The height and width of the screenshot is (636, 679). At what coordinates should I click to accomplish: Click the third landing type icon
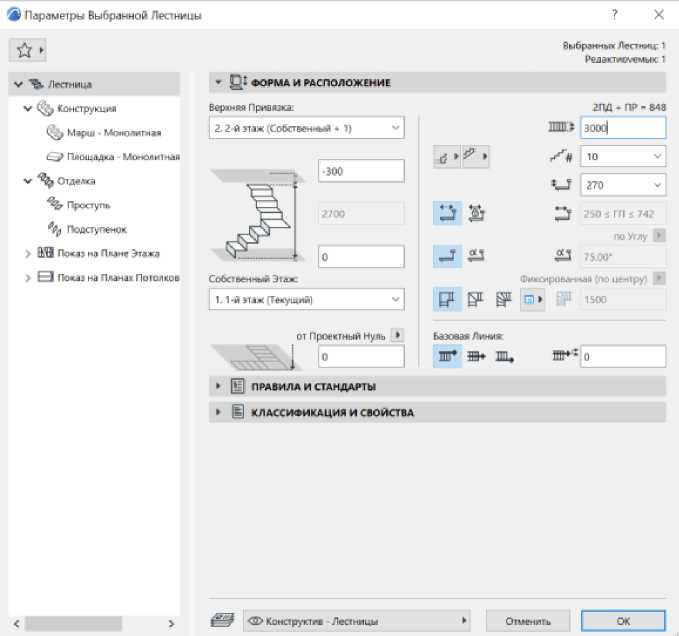tap(504, 299)
